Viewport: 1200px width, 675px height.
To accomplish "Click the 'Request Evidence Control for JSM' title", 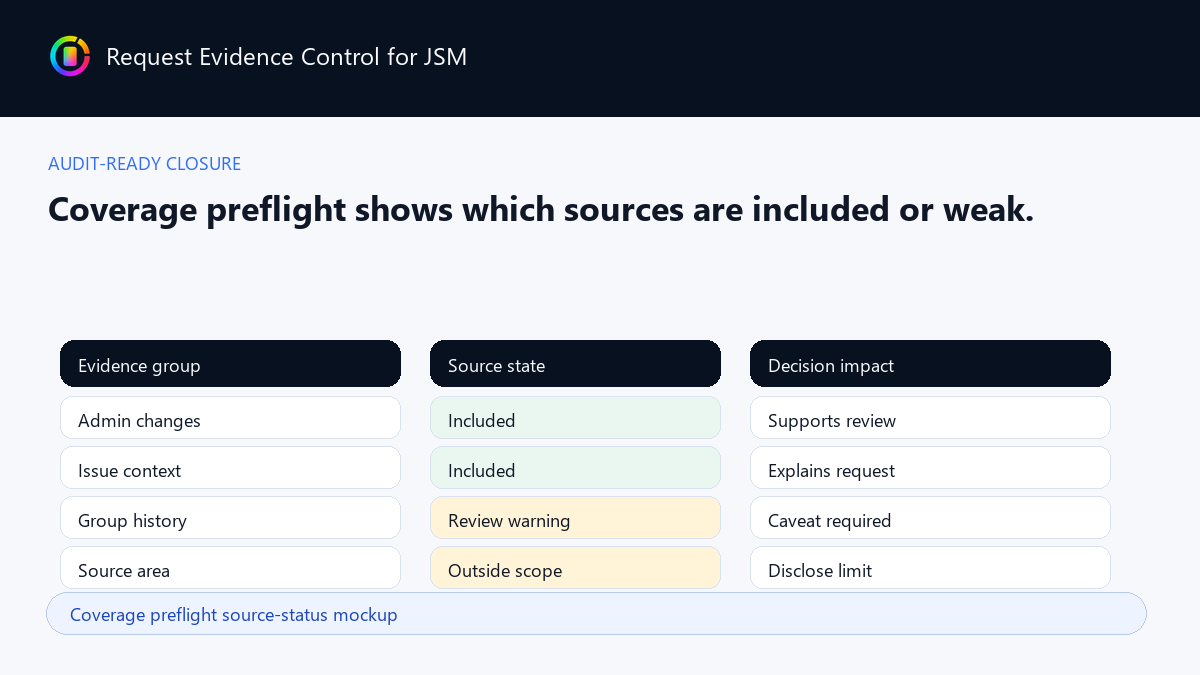I will point(286,57).
